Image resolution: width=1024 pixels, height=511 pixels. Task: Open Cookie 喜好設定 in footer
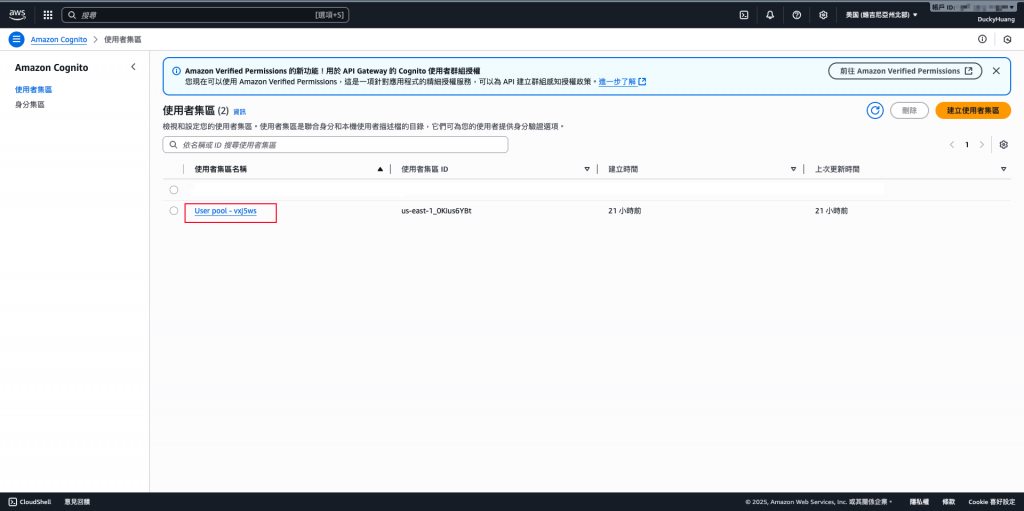(991, 502)
